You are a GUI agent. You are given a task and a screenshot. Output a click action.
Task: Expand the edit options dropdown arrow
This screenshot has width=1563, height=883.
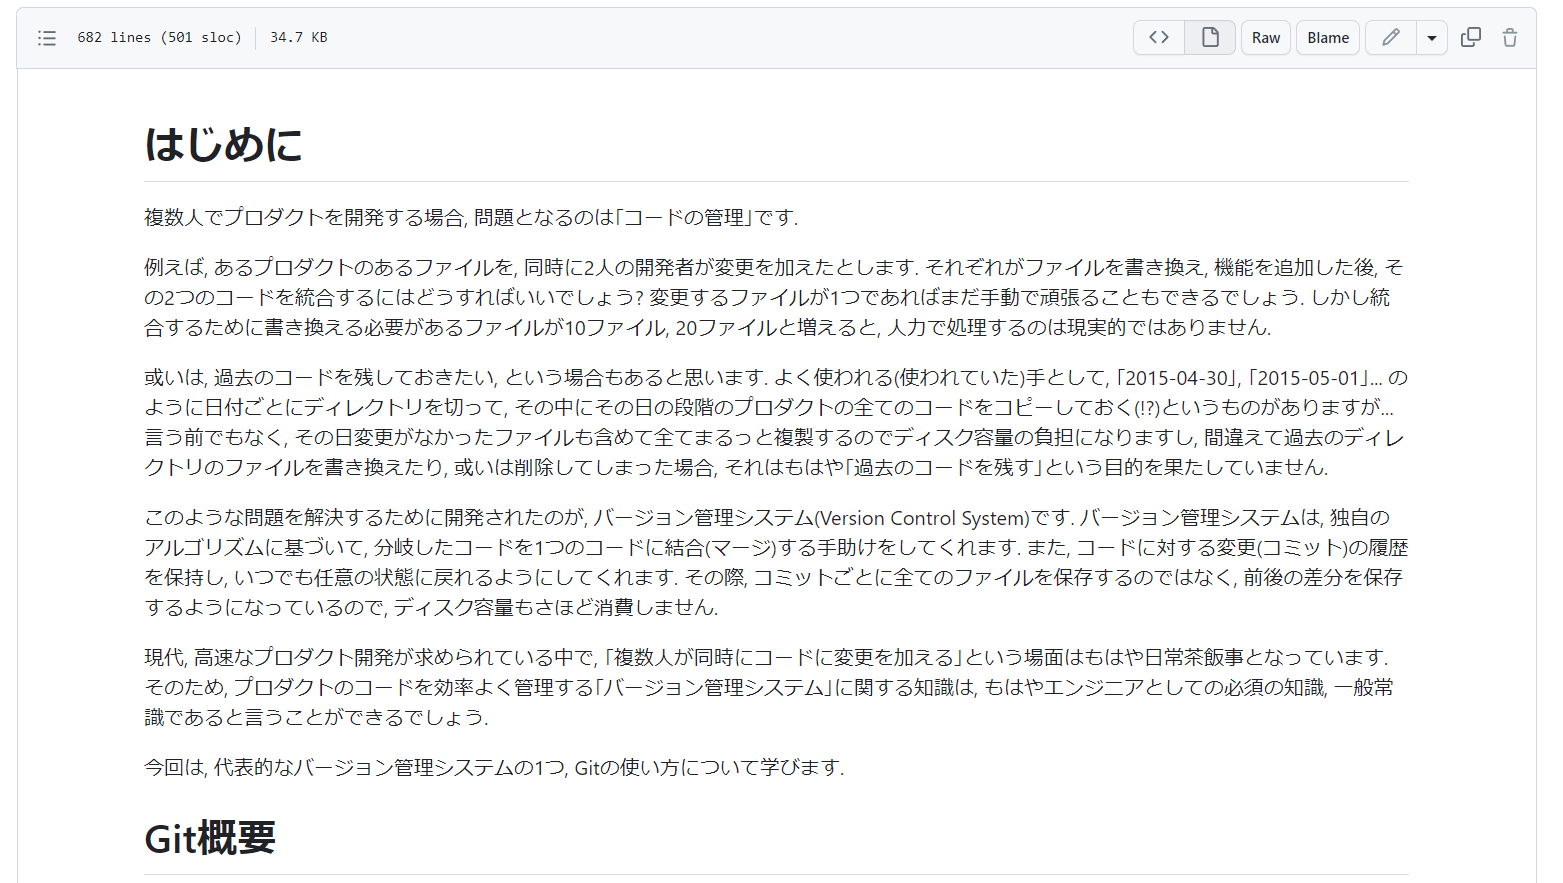pos(1432,38)
